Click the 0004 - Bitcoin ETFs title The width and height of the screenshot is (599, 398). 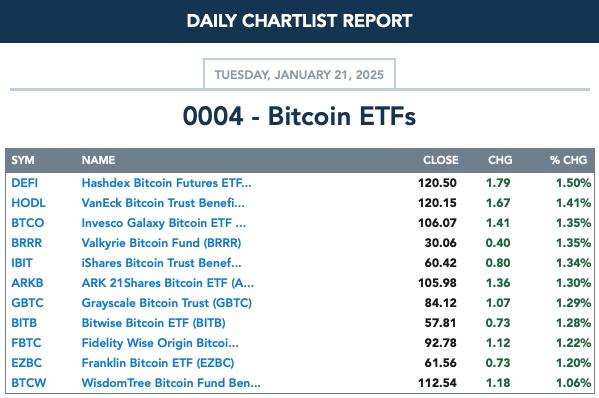point(300,116)
